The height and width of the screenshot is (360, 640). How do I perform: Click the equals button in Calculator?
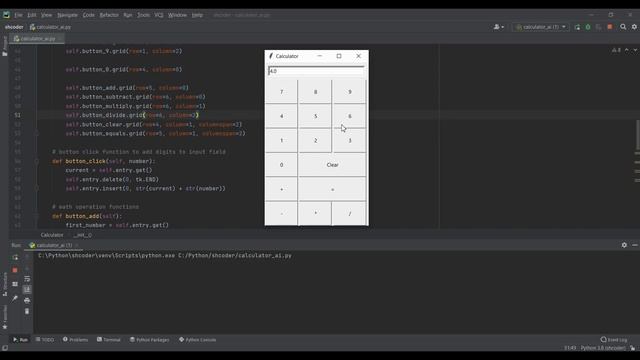(332, 189)
